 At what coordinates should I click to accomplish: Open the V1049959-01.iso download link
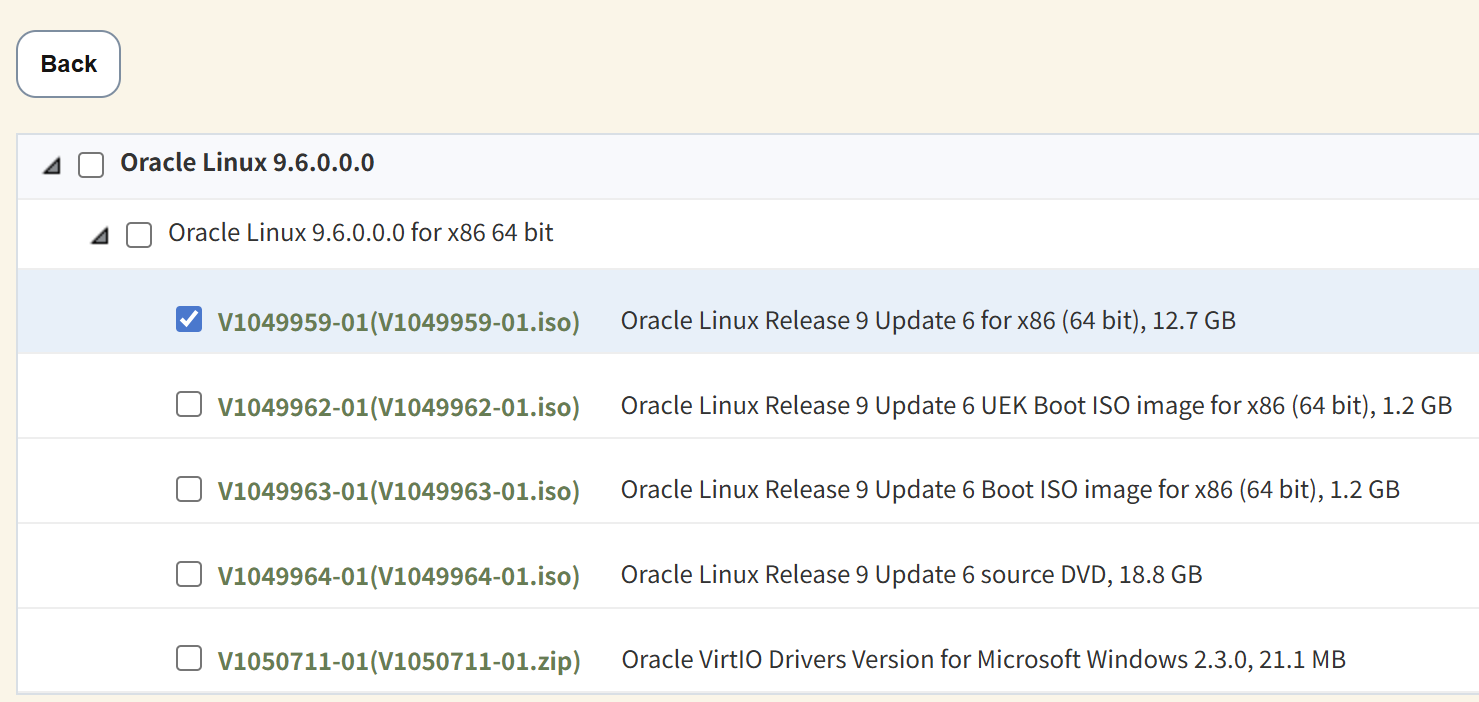click(x=398, y=321)
